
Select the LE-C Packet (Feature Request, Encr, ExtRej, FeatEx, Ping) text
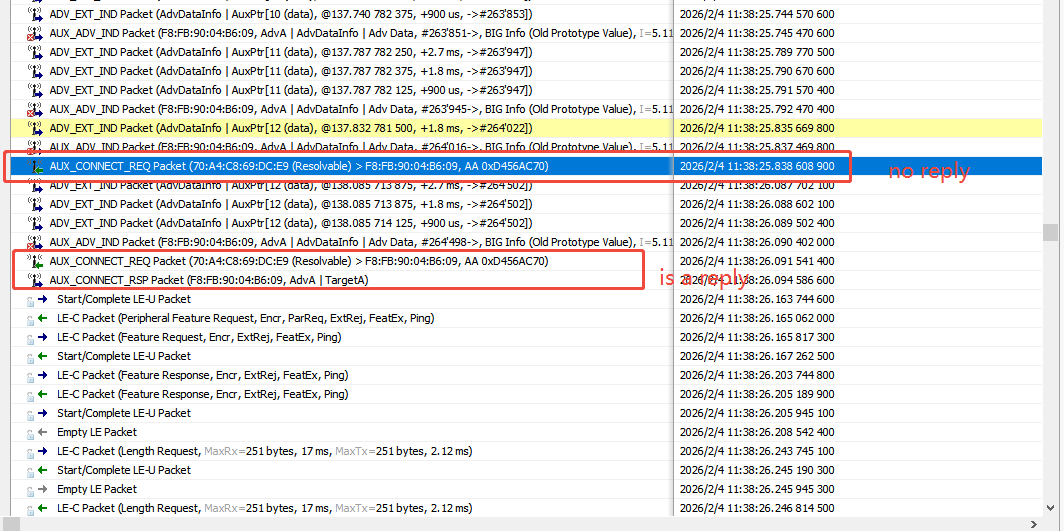[199, 337]
